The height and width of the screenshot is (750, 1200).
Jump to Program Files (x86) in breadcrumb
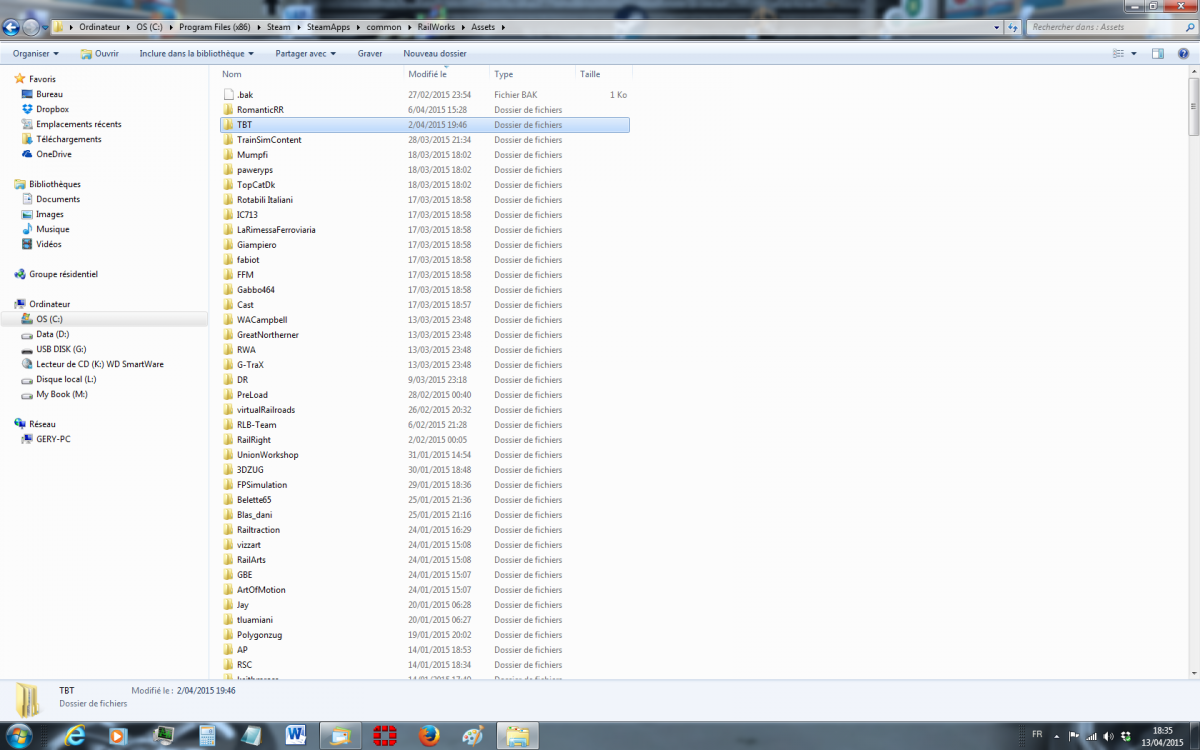tap(217, 27)
